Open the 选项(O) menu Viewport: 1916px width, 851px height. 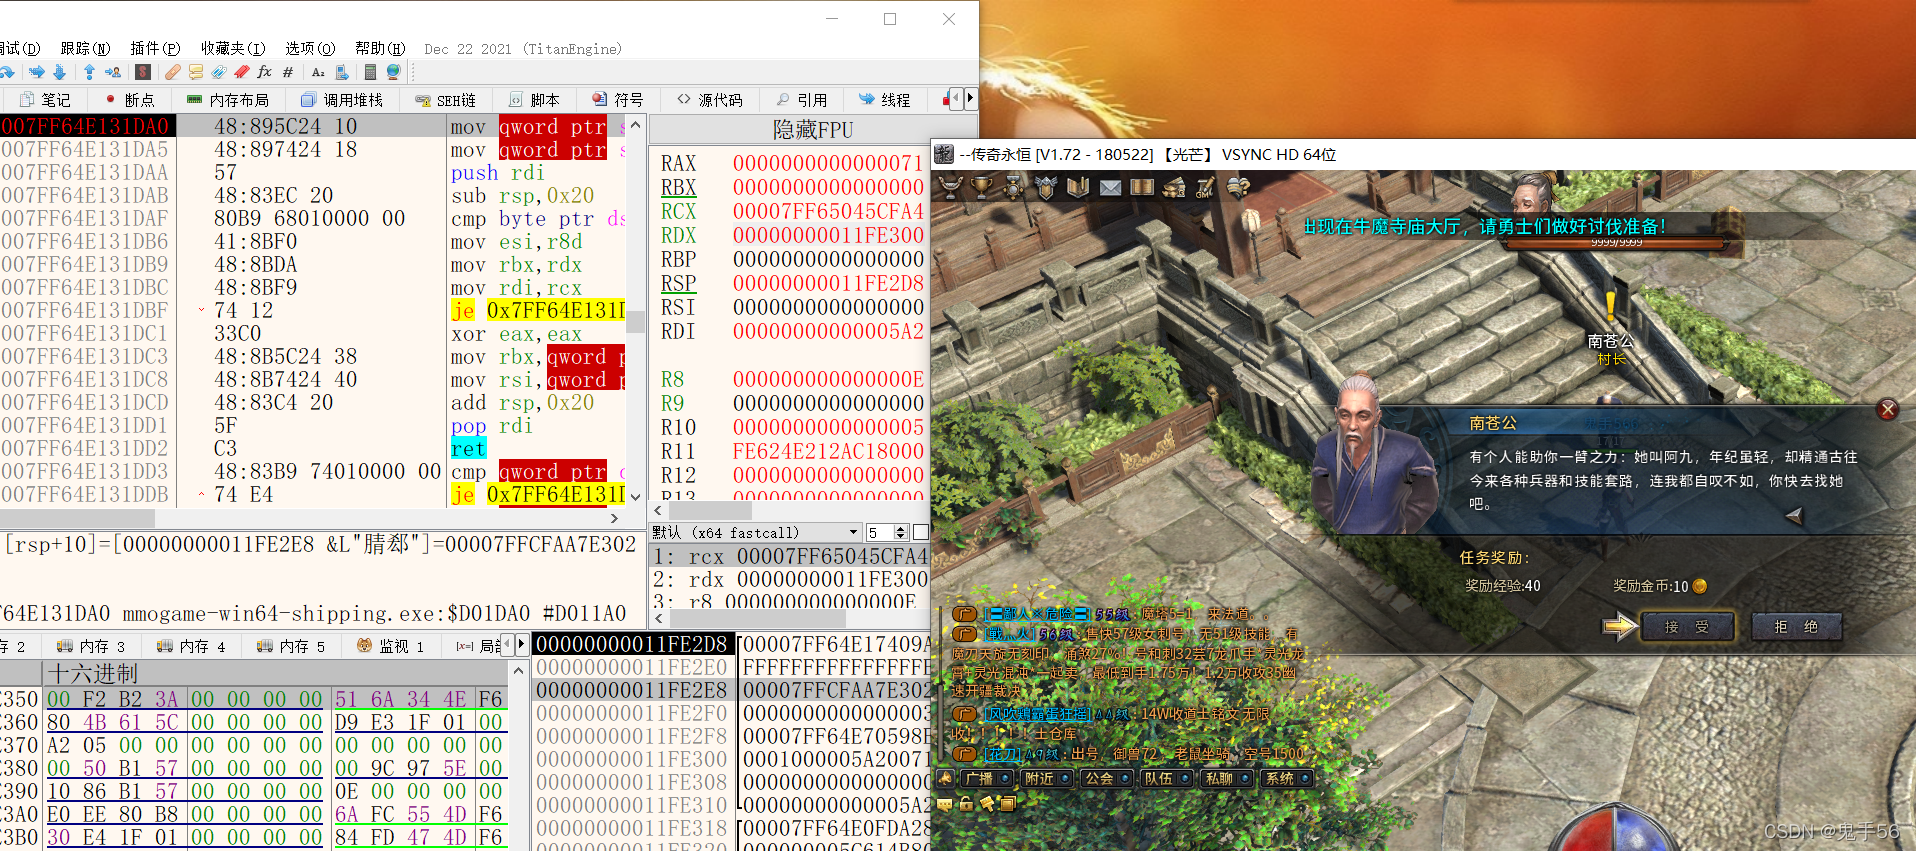click(x=310, y=48)
